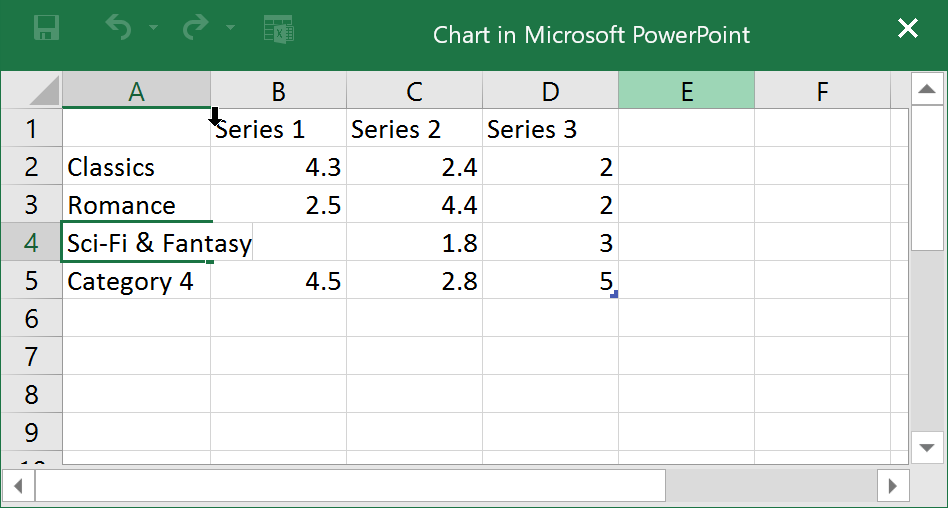Click the Romance row Series 3 cell
The width and height of the screenshot is (948, 508).
(x=550, y=204)
